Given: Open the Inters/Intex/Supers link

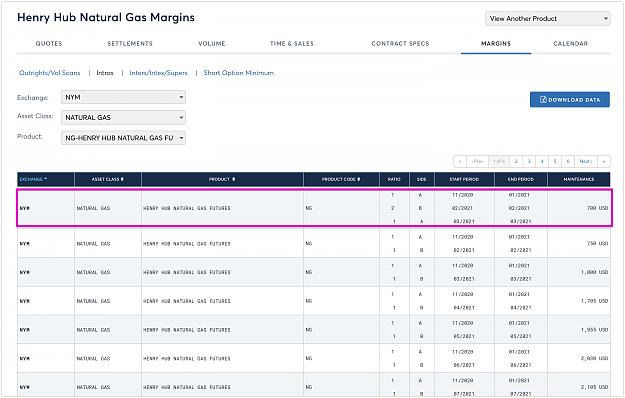Looking at the screenshot, I should [158, 73].
